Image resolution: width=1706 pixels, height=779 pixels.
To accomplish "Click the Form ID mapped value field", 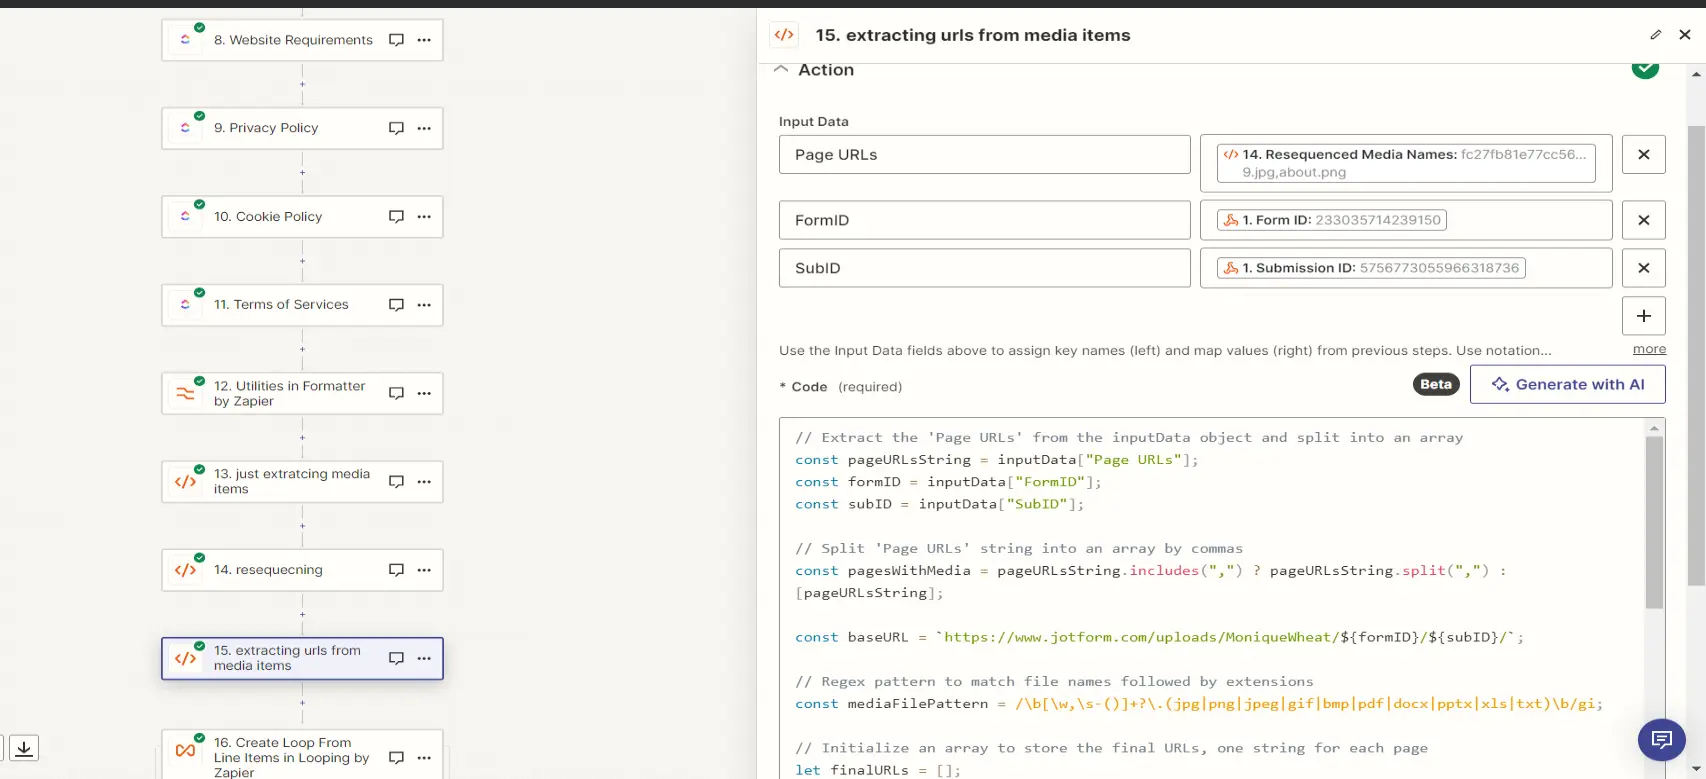I will 1406,220.
